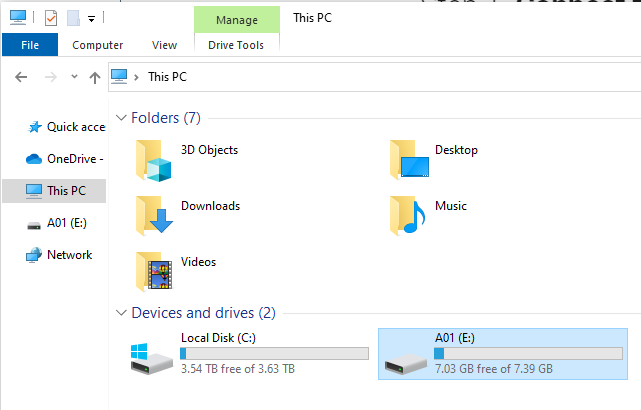Image resolution: width=641 pixels, height=410 pixels.
Task: Click the A01 (E:) usage bar
Action: pyautogui.click(x=528, y=353)
